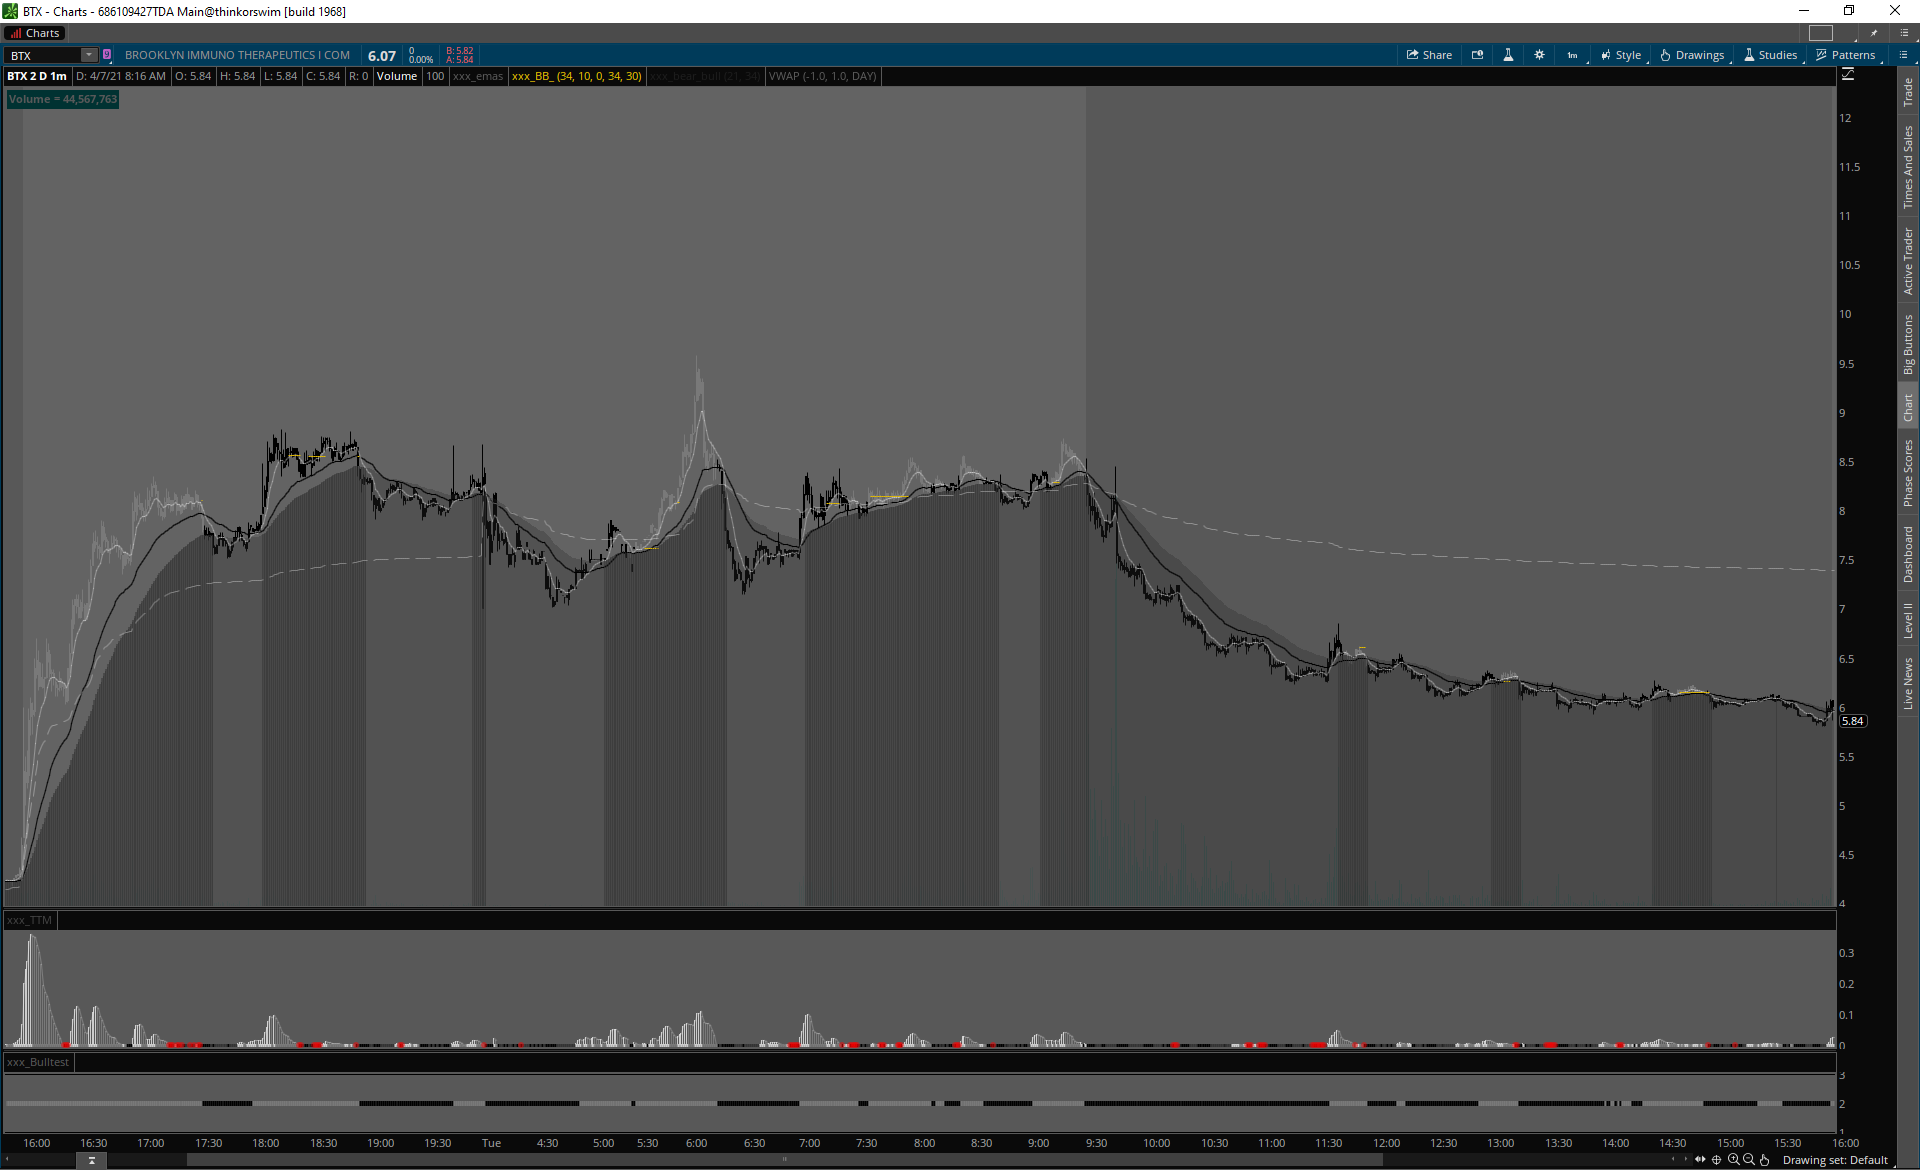Image resolution: width=1920 pixels, height=1170 pixels.
Task: Open the flask icon next to Share
Action: (1508, 55)
